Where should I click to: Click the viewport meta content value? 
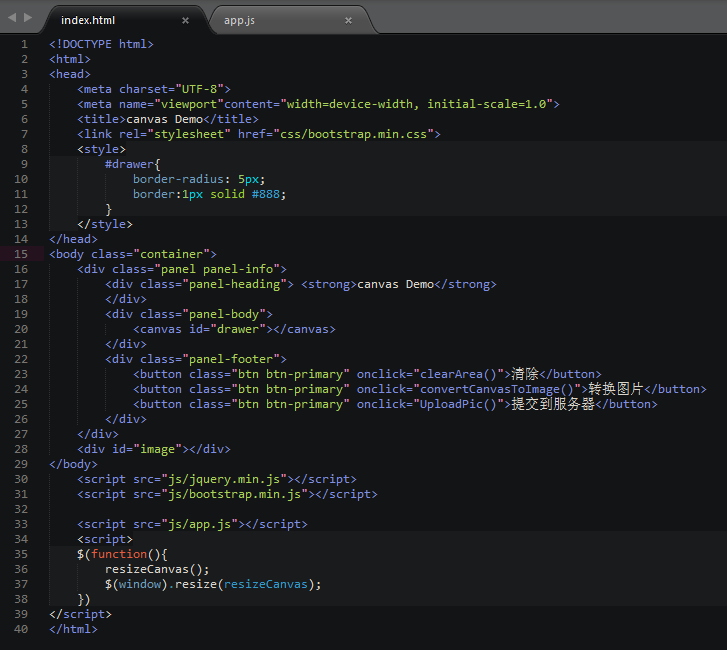pos(419,104)
